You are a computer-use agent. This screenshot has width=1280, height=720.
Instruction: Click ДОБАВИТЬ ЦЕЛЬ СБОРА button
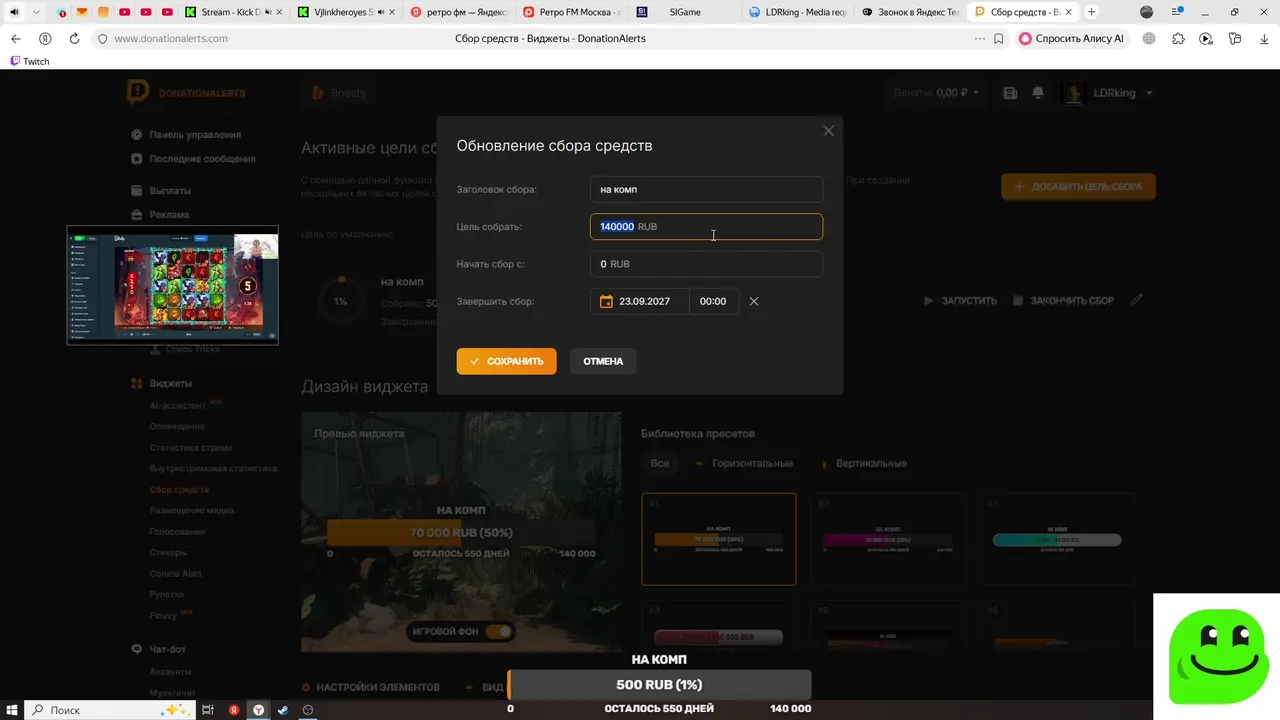click(x=1078, y=187)
